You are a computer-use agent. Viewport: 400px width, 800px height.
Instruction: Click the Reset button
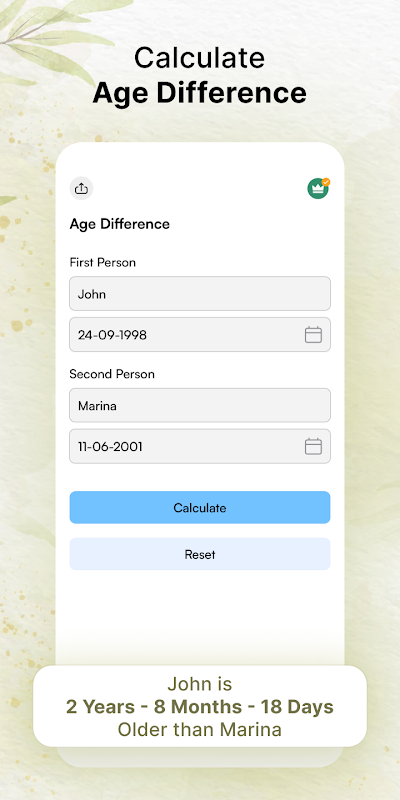point(200,554)
